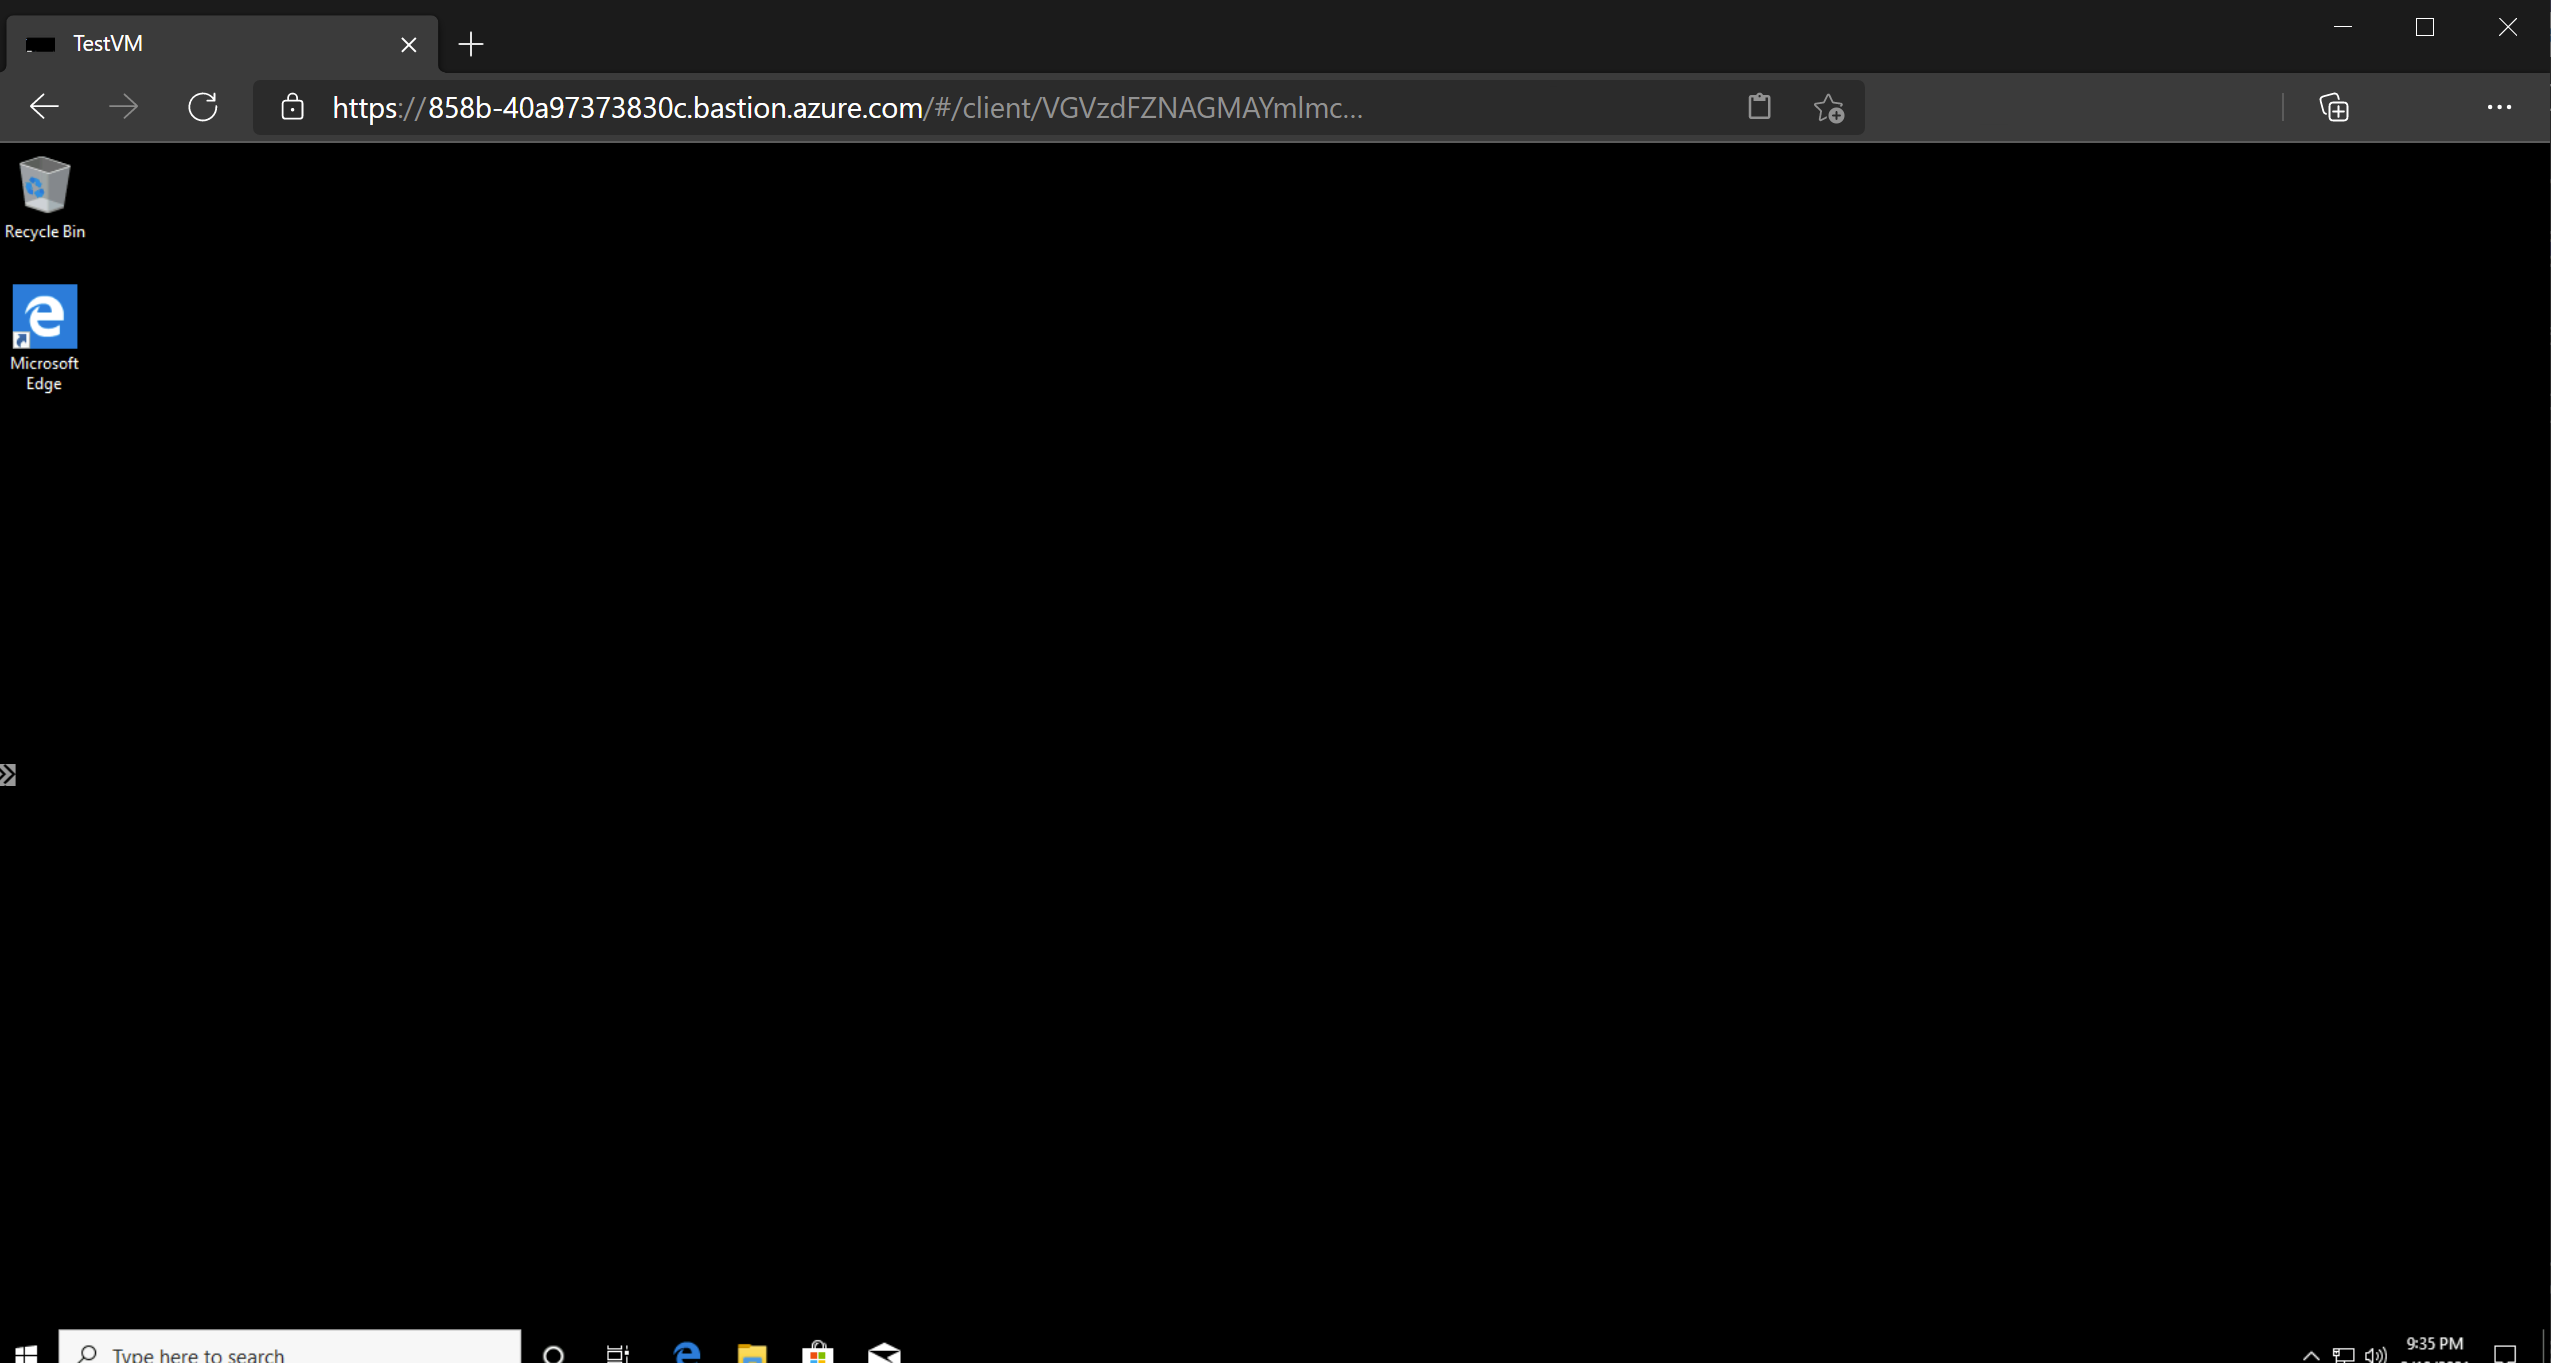Open Mail app from remote taskbar

pyautogui.click(x=884, y=1353)
